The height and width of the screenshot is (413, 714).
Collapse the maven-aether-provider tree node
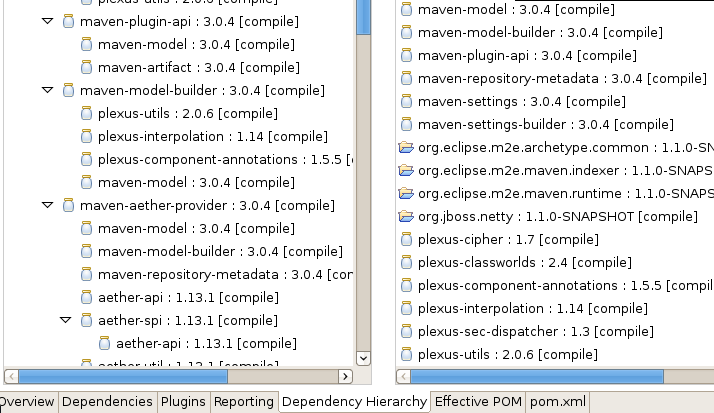47,205
